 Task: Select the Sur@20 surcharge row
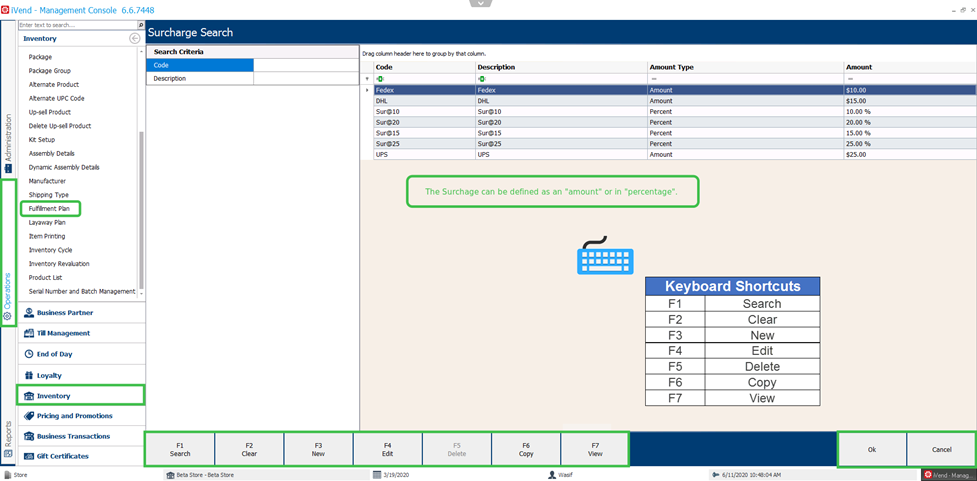(x=674, y=122)
